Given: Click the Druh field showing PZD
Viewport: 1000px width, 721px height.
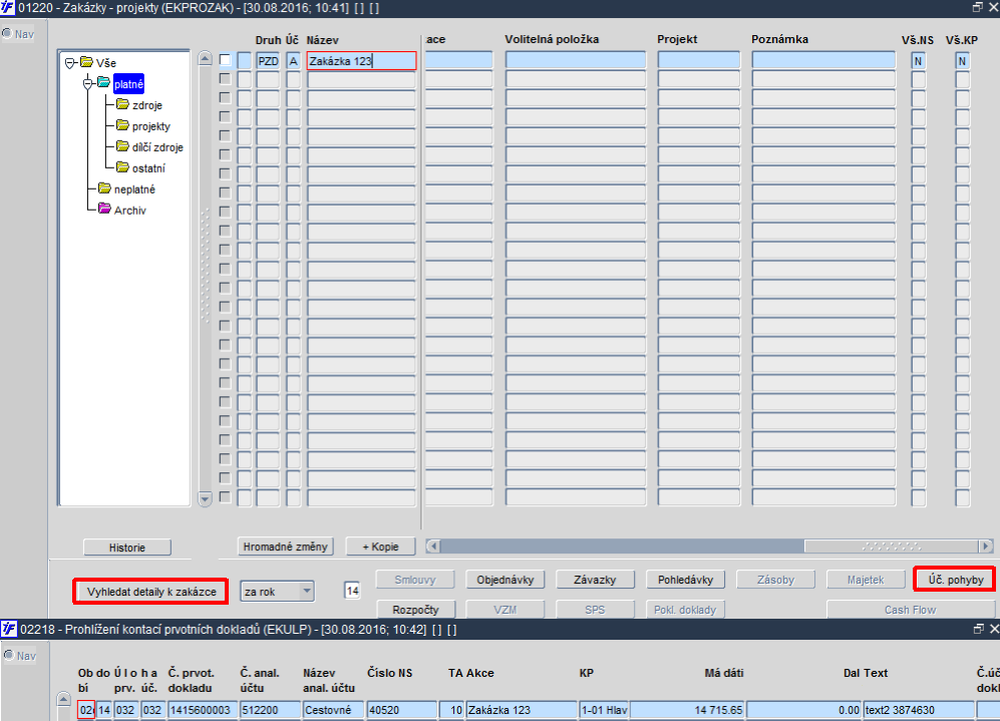Looking at the screenshot, I should [x=268, y=61].
